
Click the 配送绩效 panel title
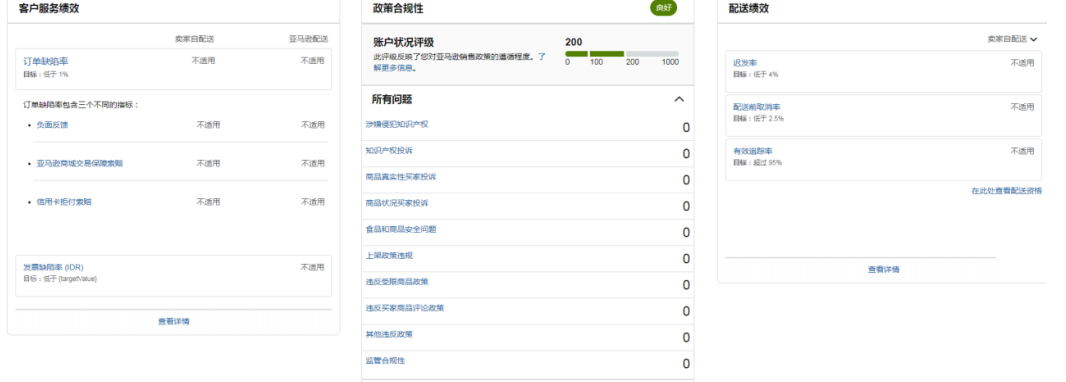(x=749, y=8)
